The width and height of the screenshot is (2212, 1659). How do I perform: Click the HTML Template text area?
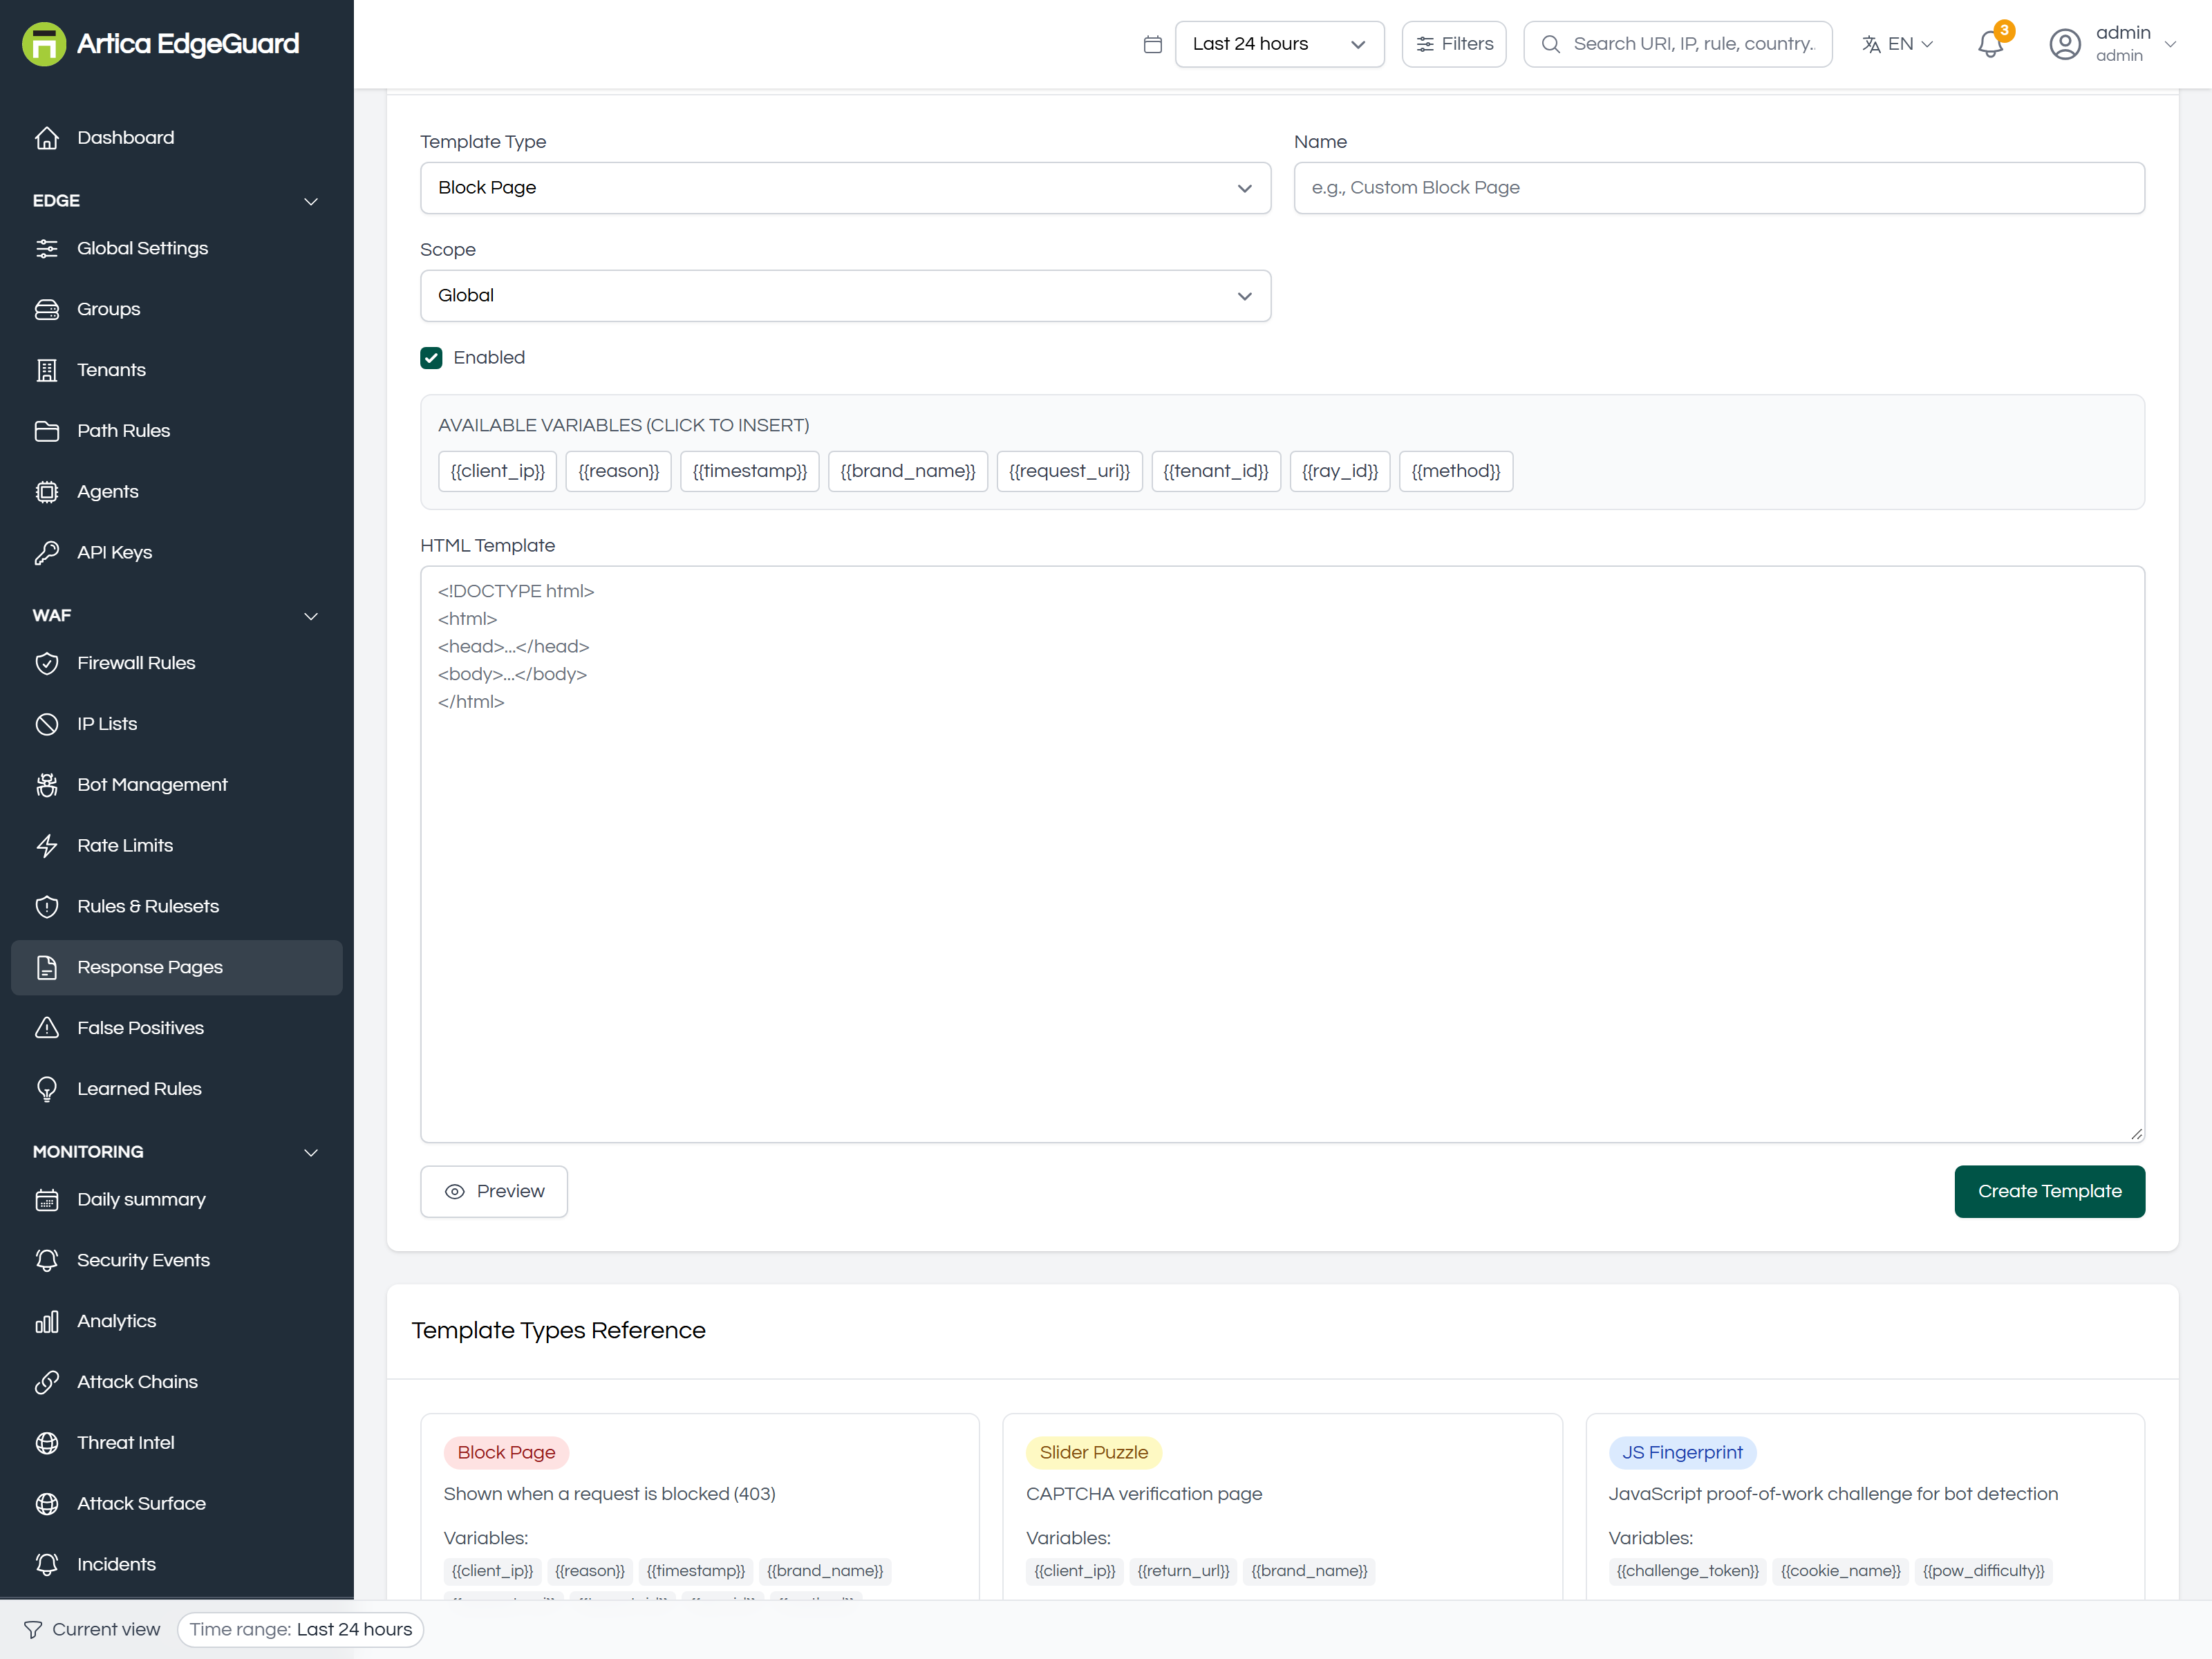(x=1282, y=855)
